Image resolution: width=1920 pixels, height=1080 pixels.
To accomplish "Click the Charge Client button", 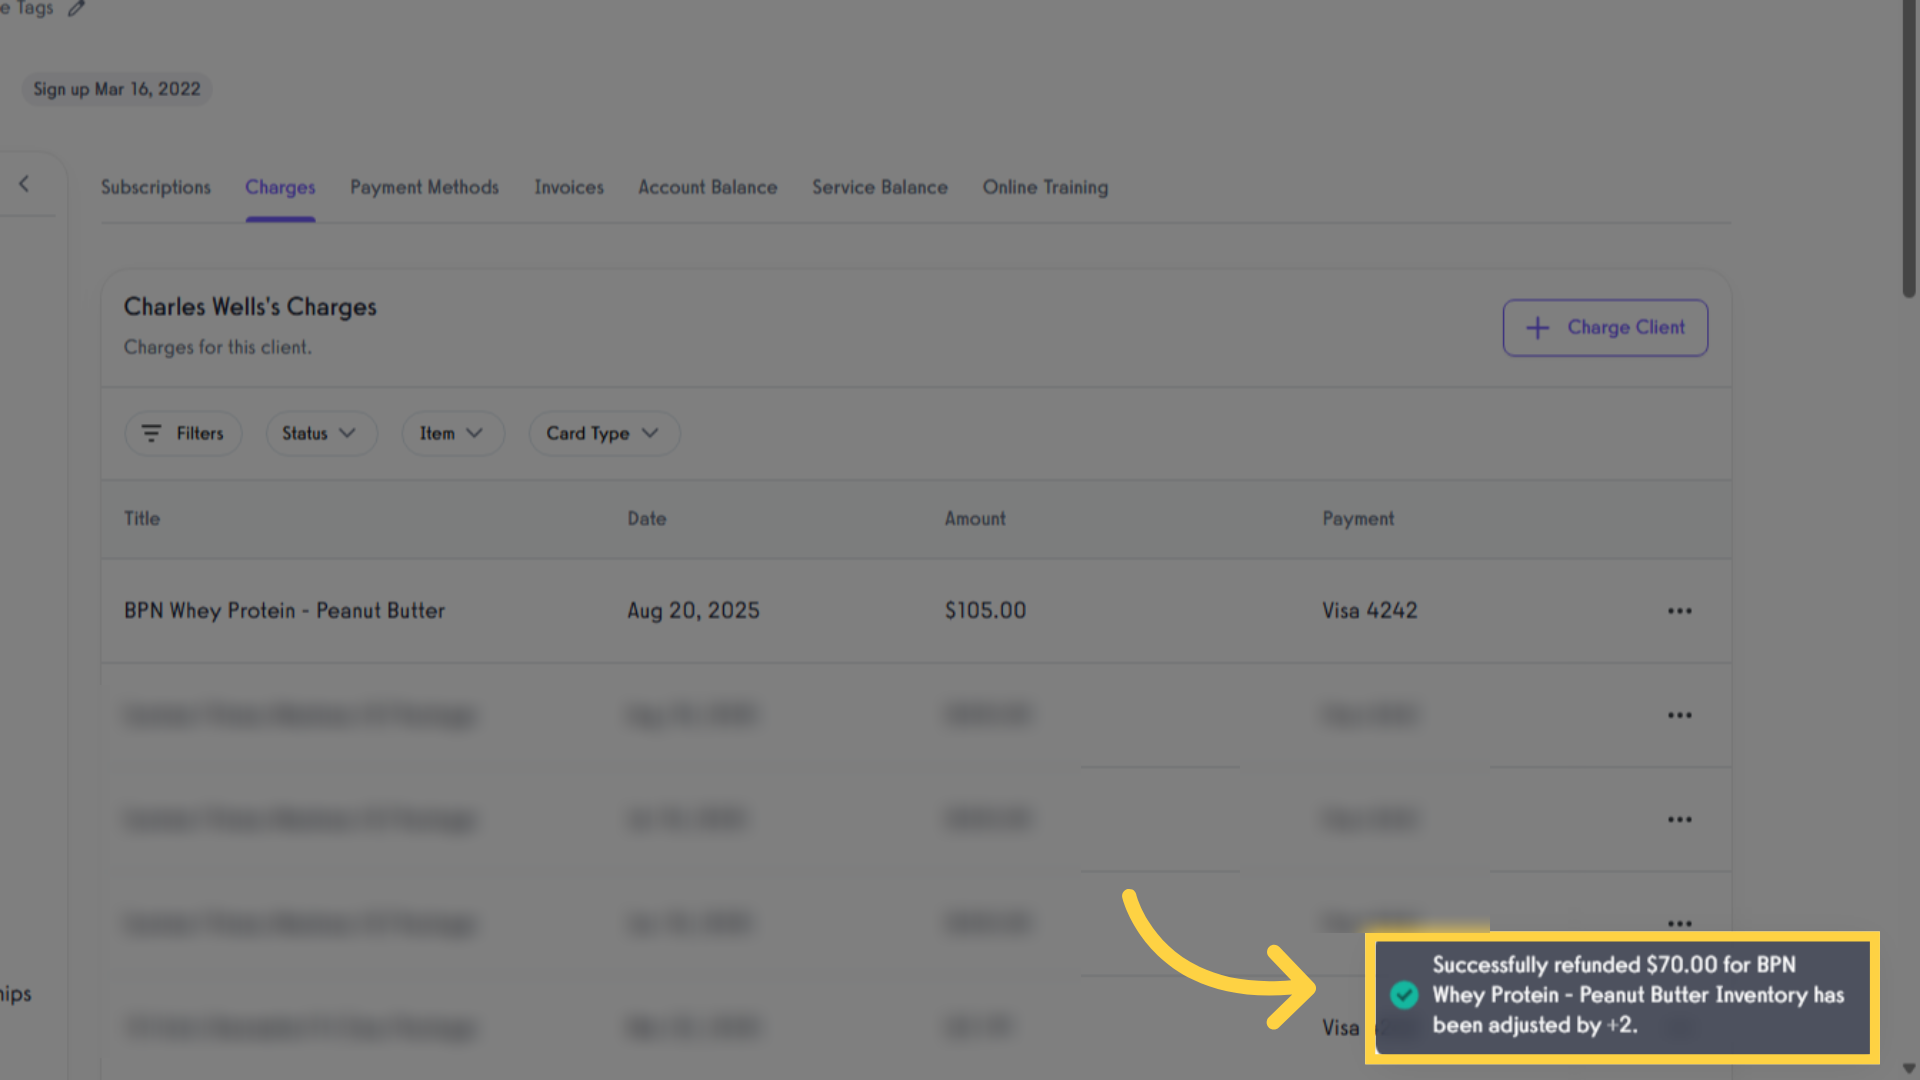I will (x=1605, y=328).
